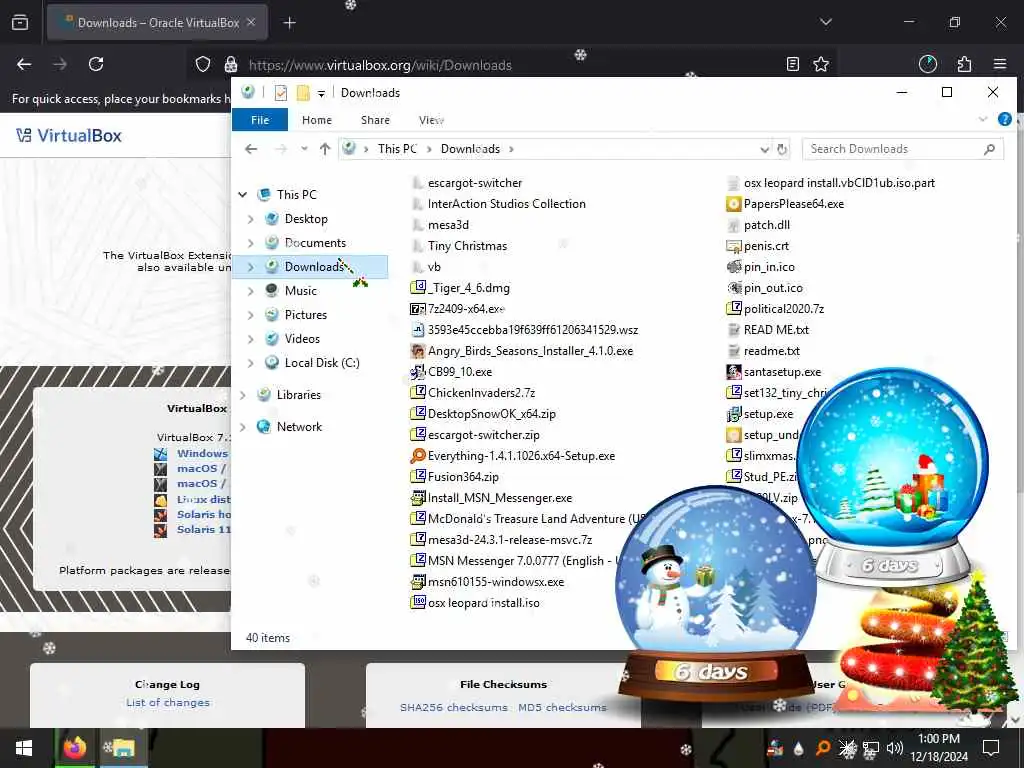The image size is (1024, 768).
Task: Open Firefox hamburger application menu
Action: (x=1000, y=64)
